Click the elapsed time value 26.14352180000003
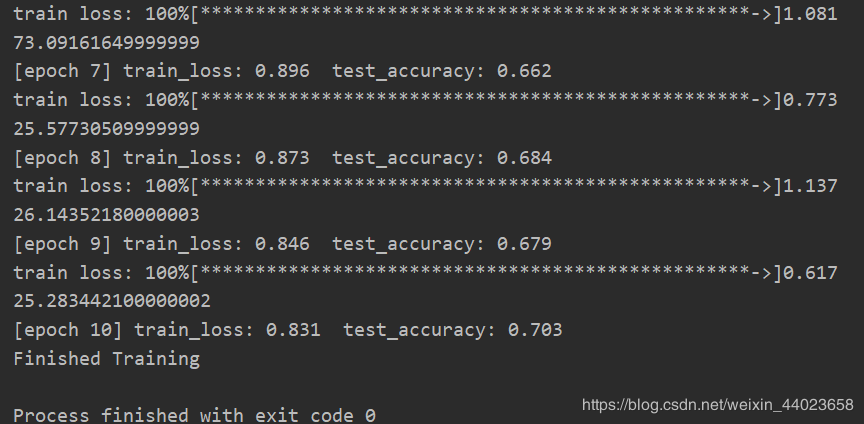864x424 pixels. pyautogui.click(x=106, y=215)
